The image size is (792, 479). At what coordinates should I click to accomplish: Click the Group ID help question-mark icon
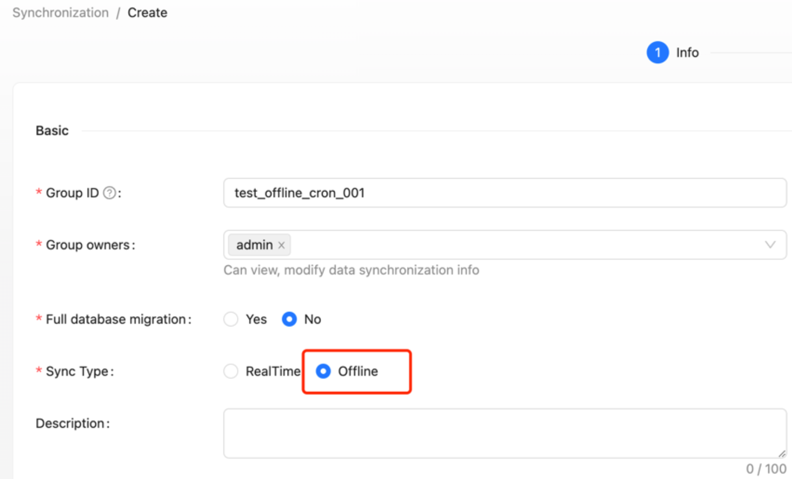click(110, 193)
